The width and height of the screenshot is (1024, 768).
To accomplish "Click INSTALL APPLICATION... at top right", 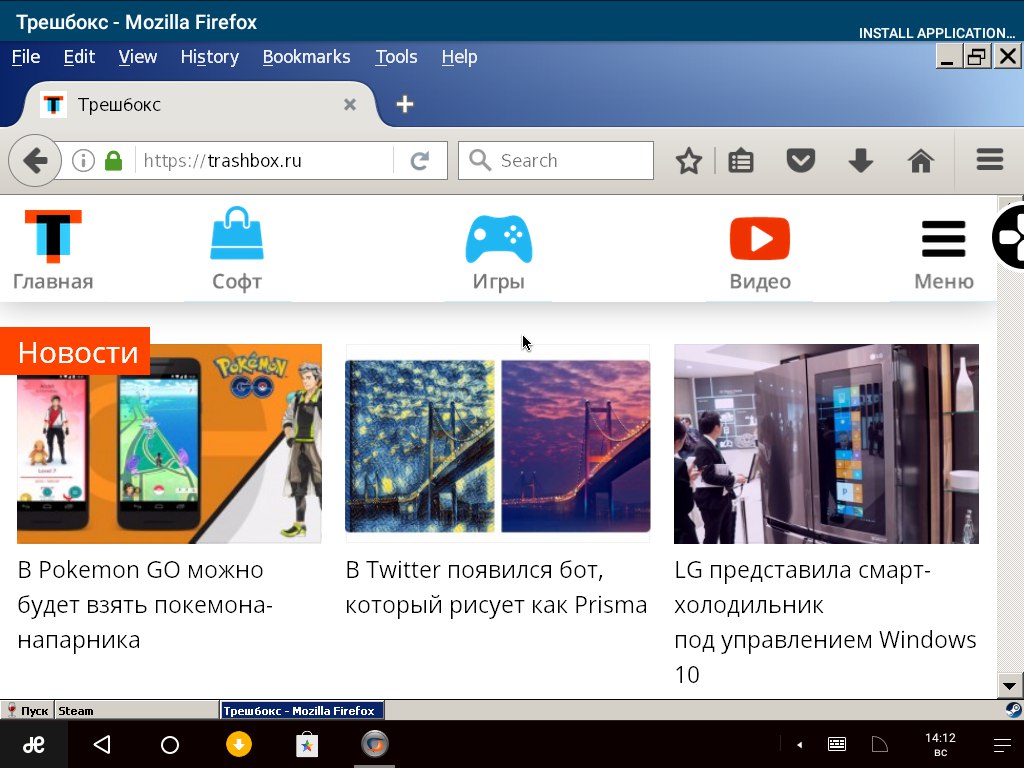I will (936, 33).
